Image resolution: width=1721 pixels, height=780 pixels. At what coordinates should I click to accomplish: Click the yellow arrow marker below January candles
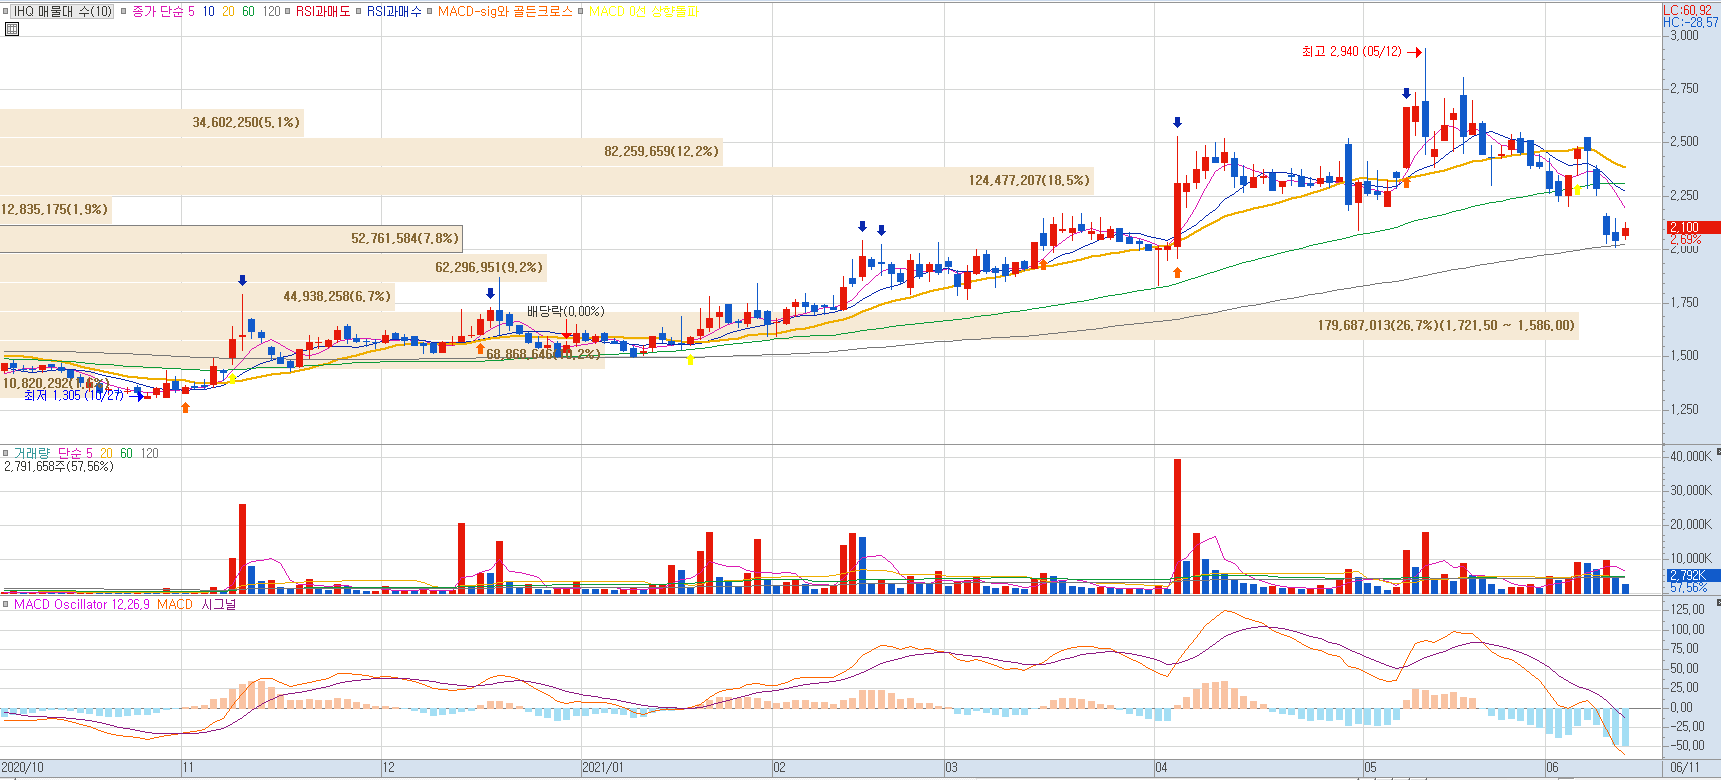tap(690, 360)
